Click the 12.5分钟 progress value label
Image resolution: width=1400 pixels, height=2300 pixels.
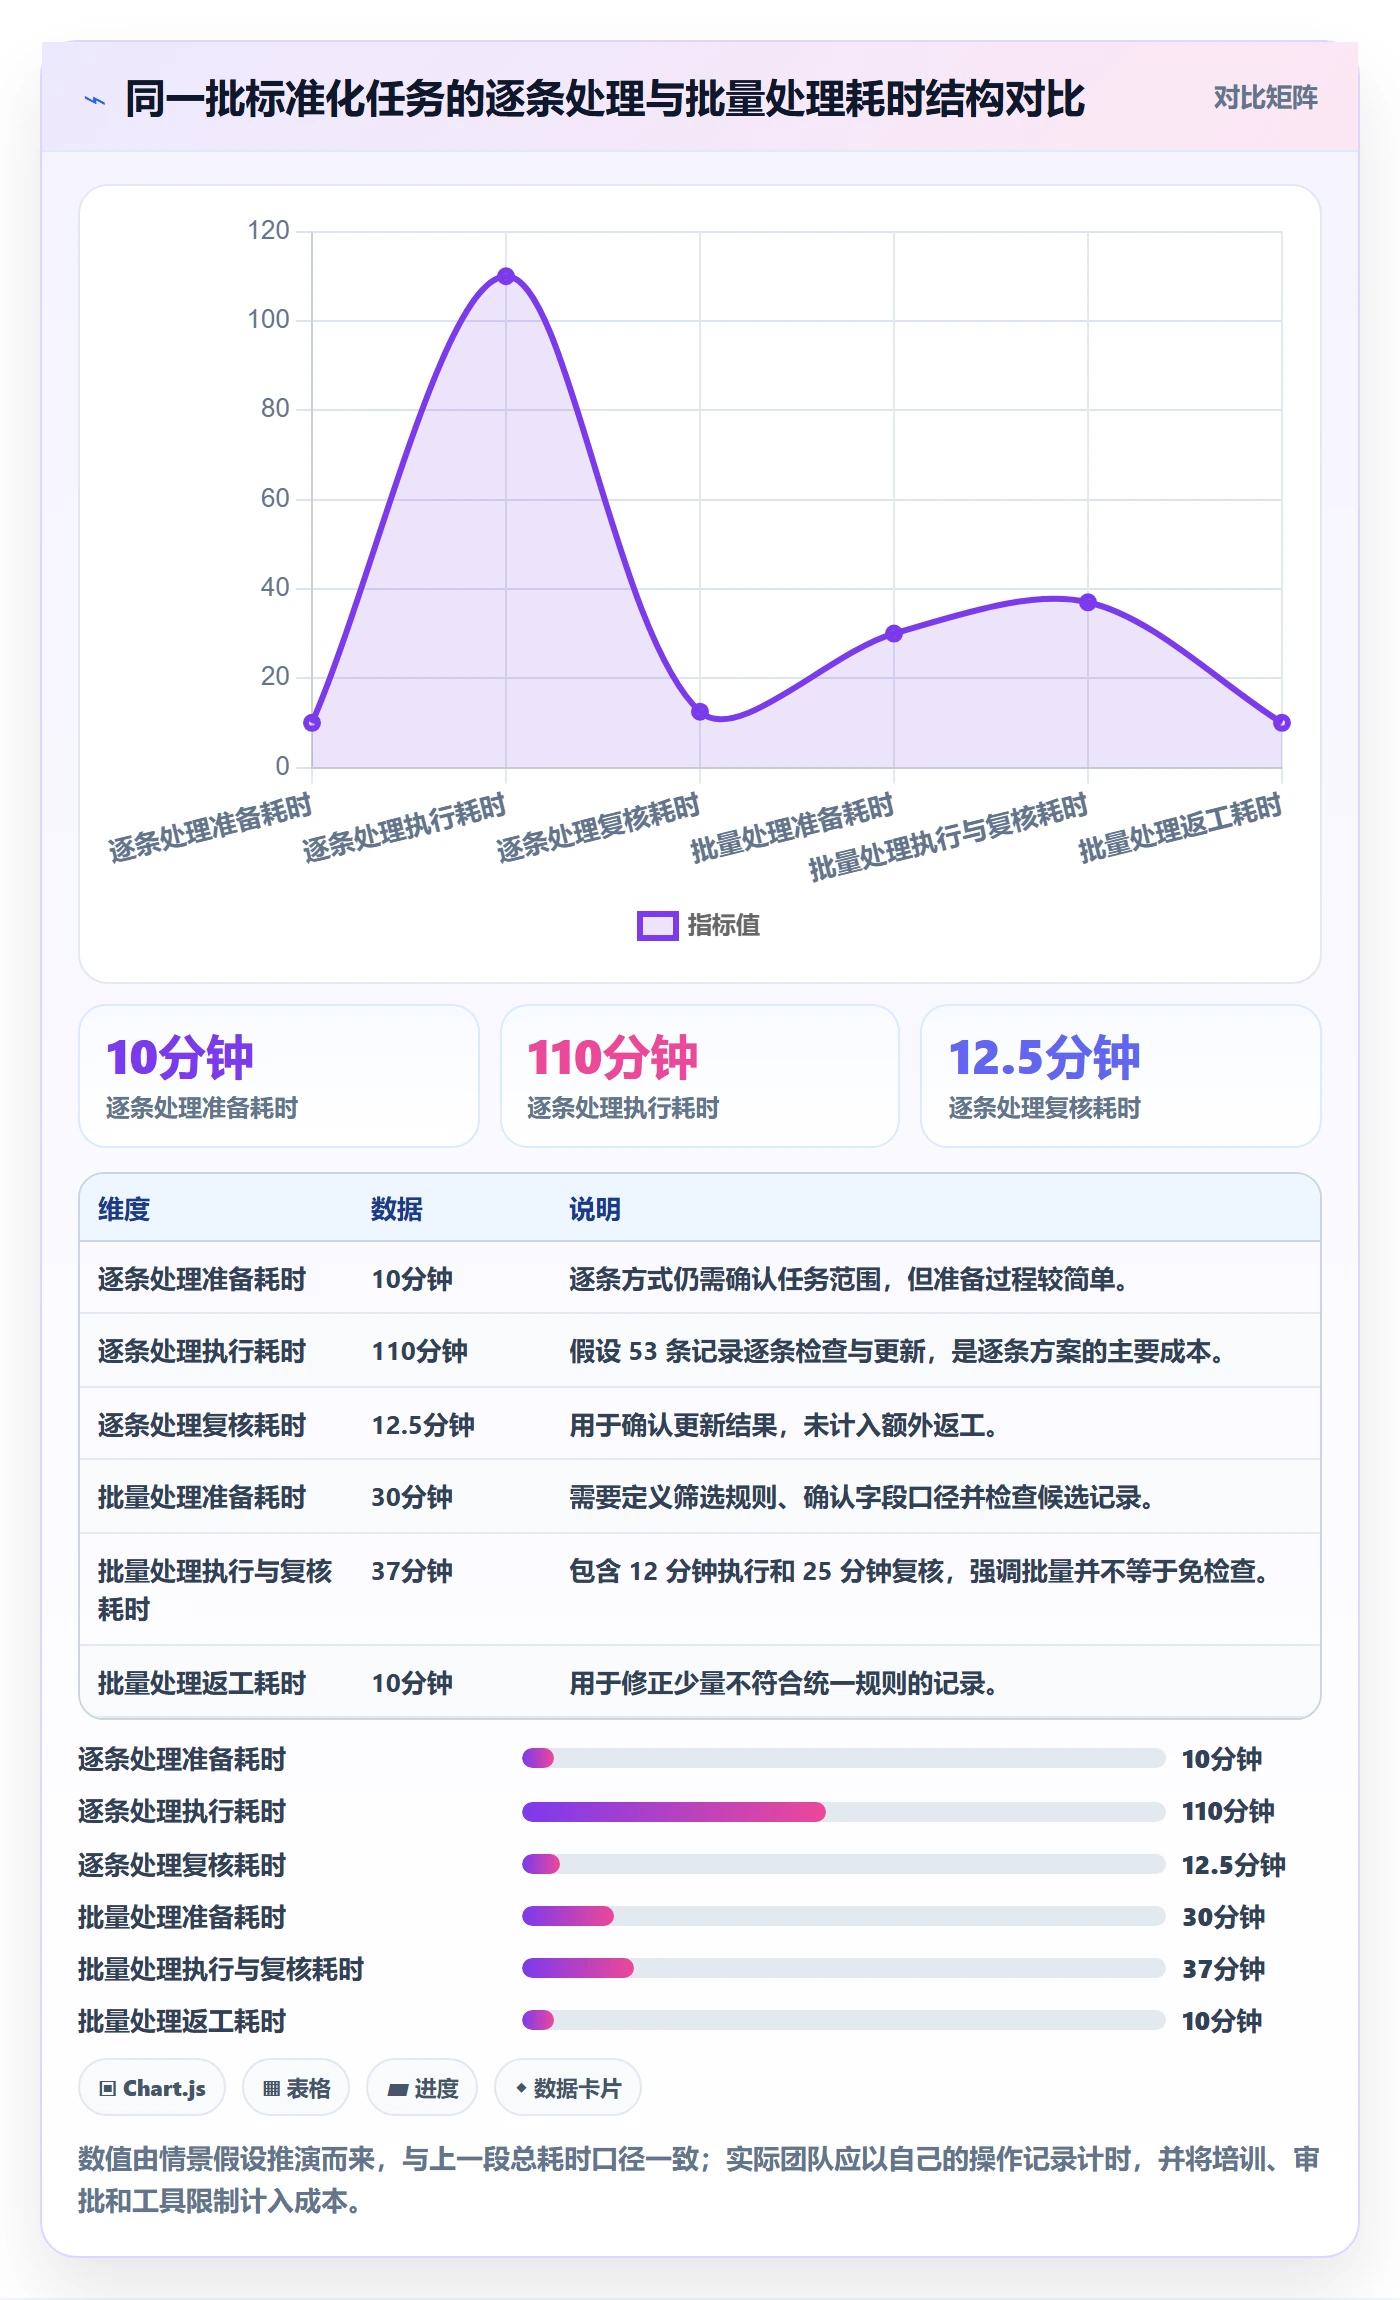tap(1234, 1864)
